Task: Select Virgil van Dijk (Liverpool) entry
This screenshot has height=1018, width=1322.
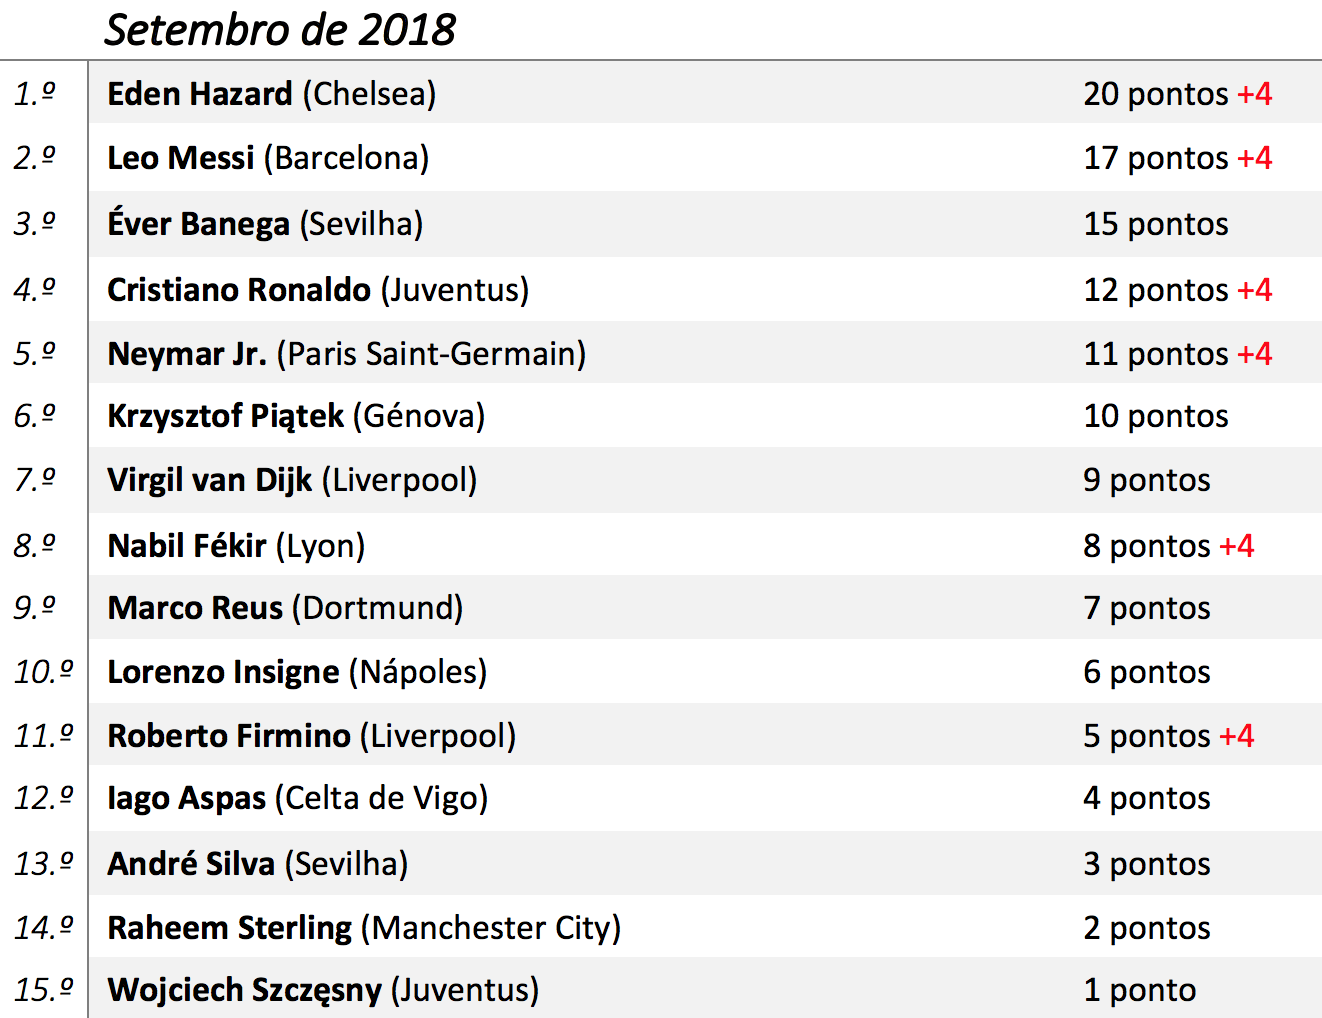Action: (x=292, y=480)
